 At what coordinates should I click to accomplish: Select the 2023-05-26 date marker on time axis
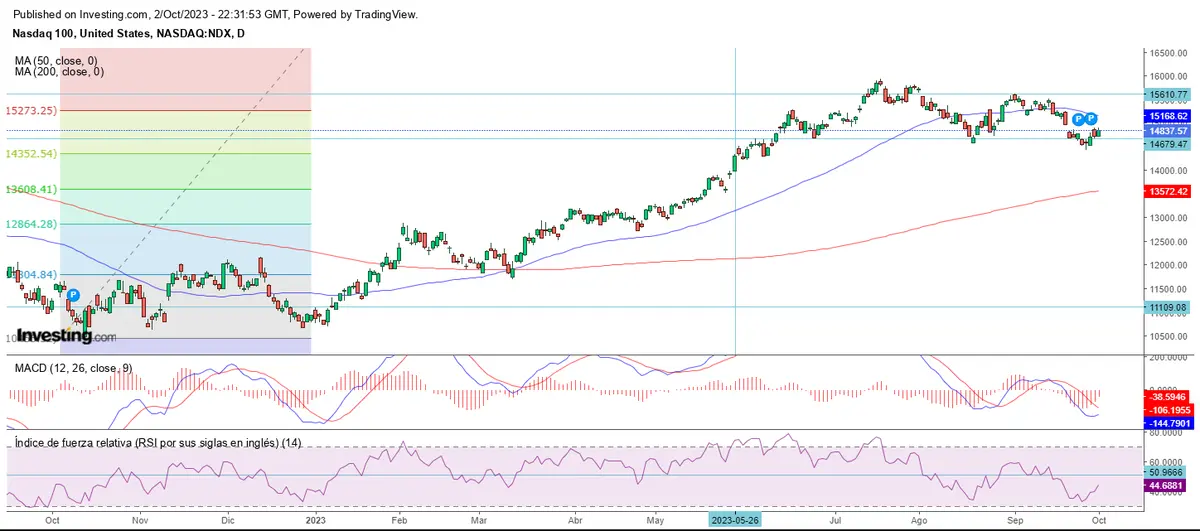pos(735,521)
